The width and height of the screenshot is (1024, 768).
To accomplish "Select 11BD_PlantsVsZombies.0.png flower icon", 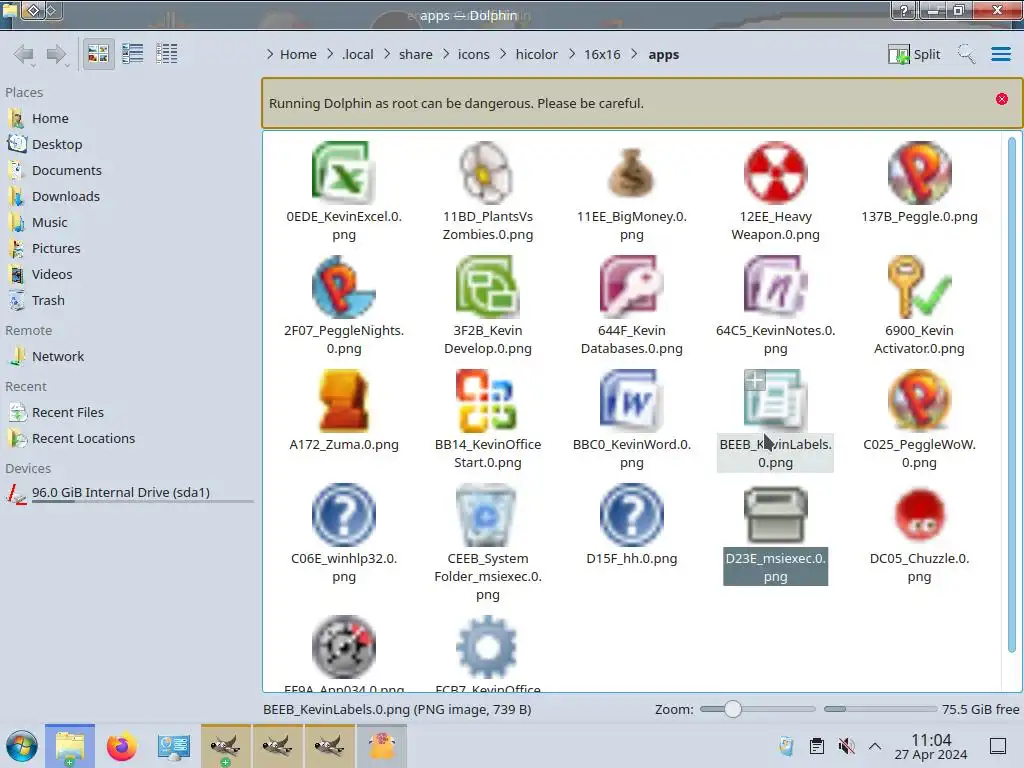I will [487, 172].
